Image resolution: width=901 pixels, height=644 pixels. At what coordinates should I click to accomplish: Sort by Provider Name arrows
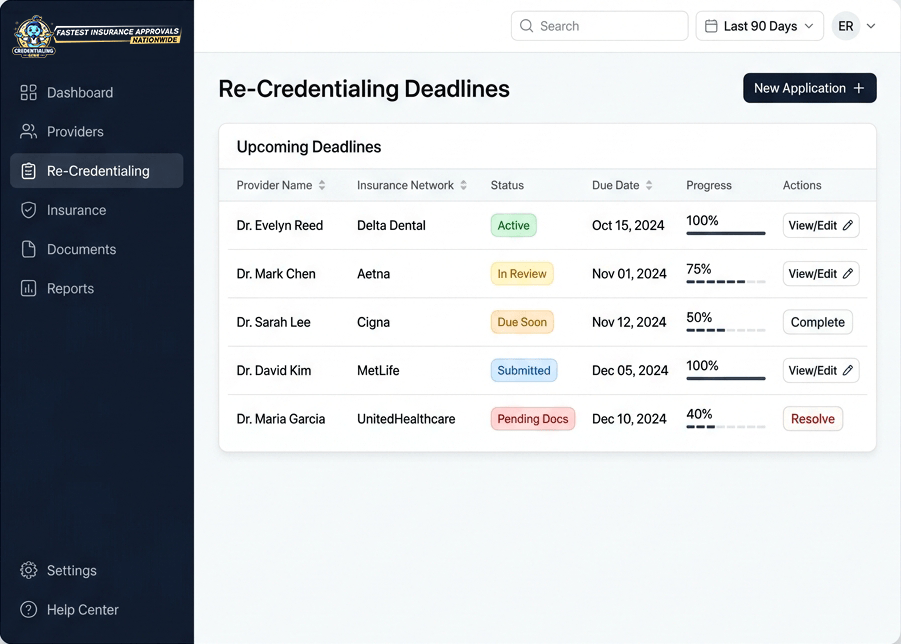(322, 185)
